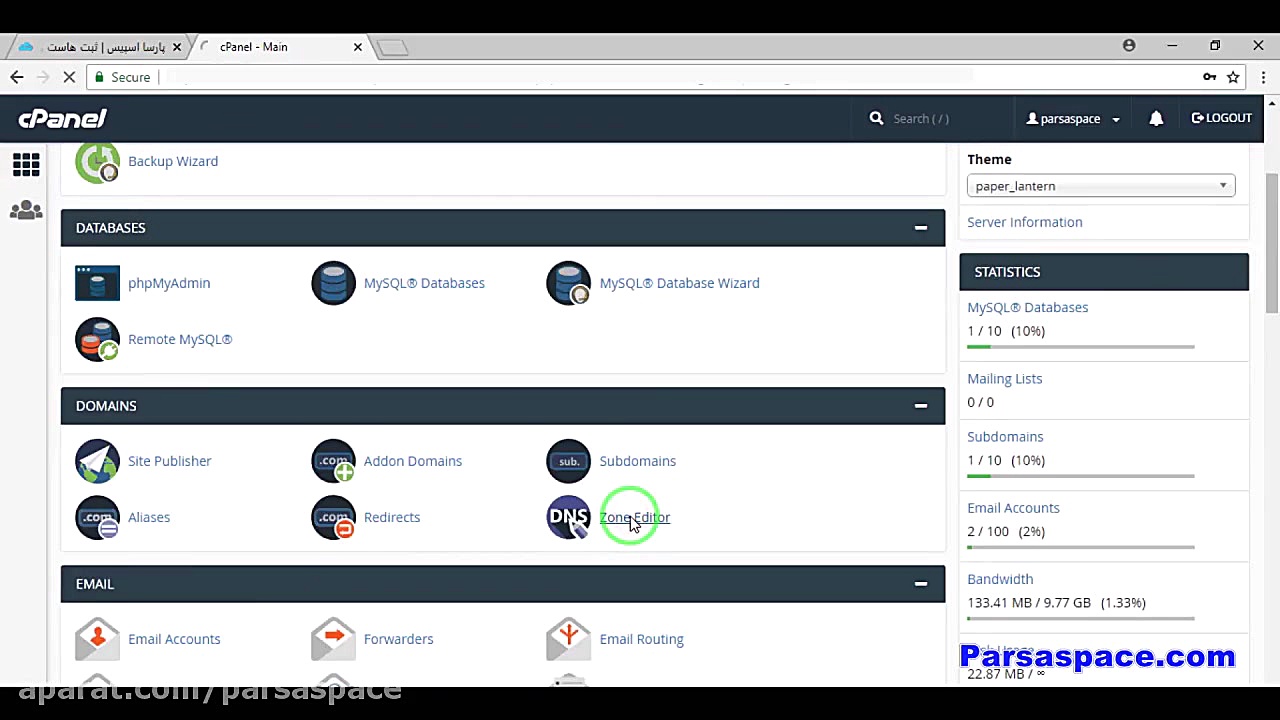Open Forwarders envelope icon
The image size is (1280, 720).
333,639
